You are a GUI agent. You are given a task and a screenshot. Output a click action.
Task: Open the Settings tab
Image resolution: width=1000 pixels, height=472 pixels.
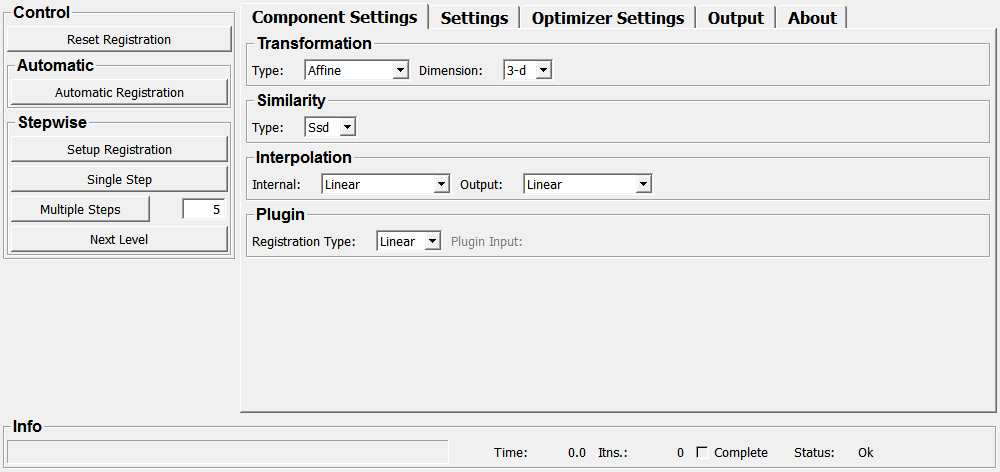pos(474,18)
